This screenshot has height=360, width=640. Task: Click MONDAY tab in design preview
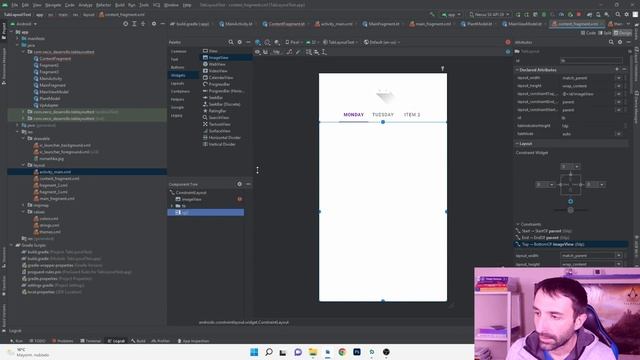(x=353, y=115)
